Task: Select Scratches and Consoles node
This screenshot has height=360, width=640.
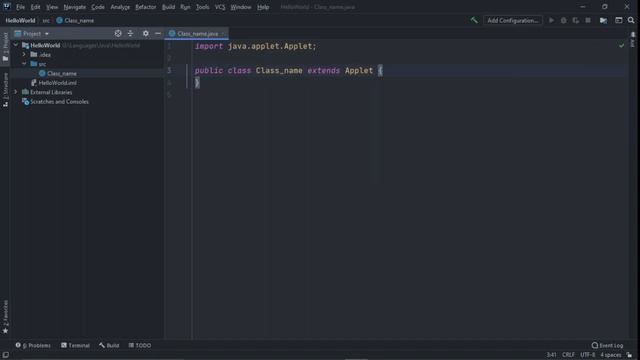Action: pyautogui.click(x=59, y=102)
